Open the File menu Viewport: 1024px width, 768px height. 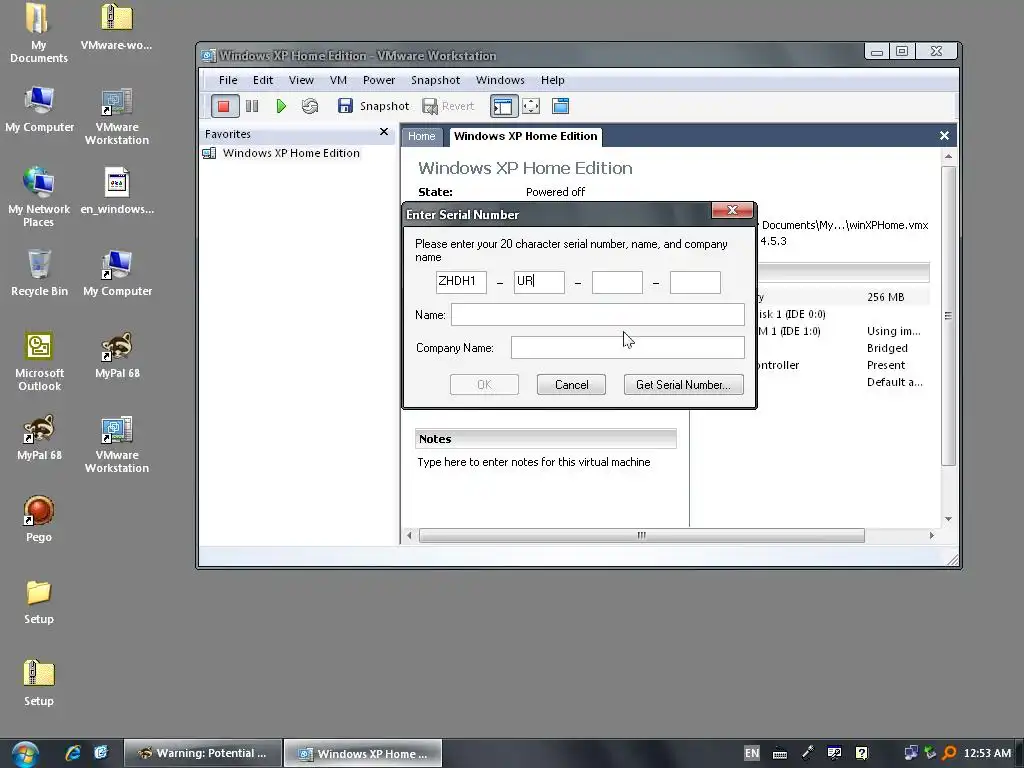coord(228,80)
